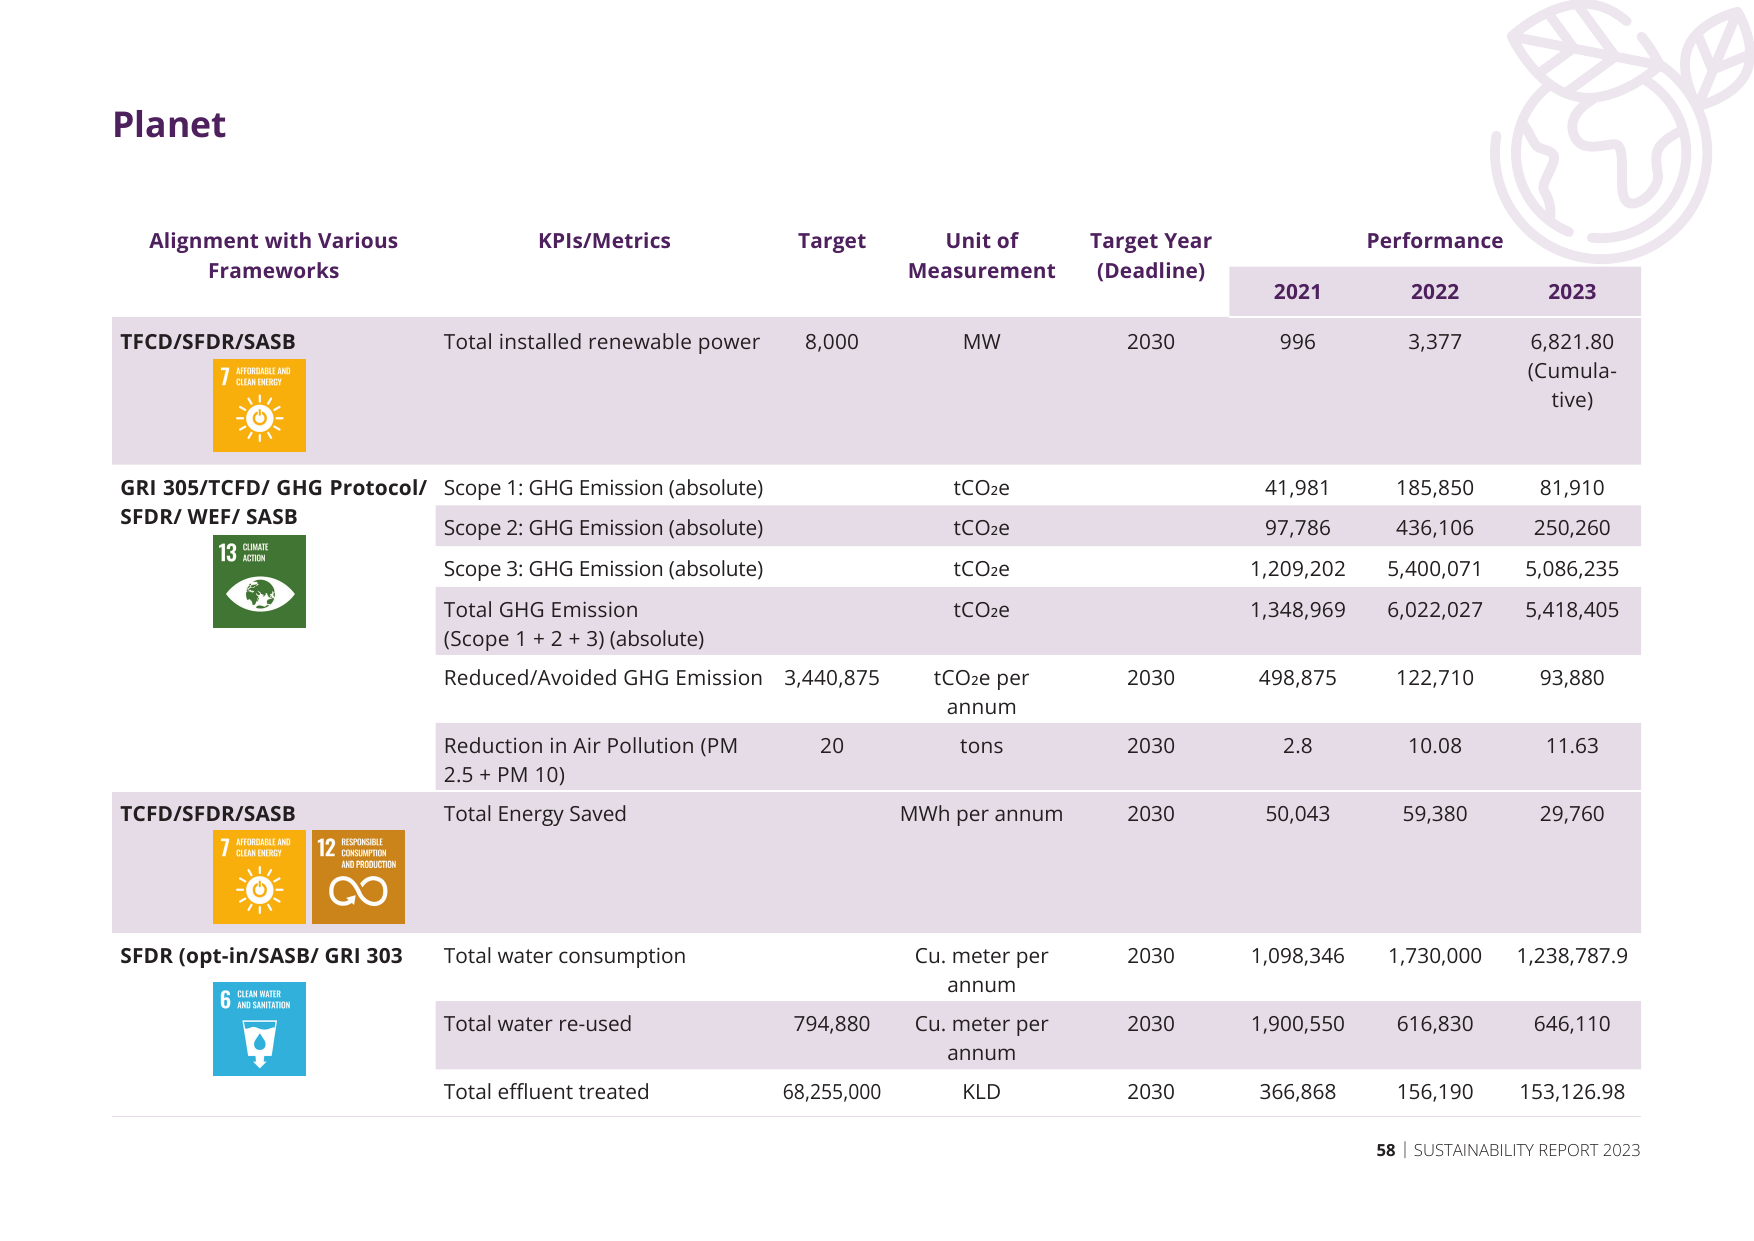Select 'Scope 2: GHG Emission (absolute)'
Image resolution: width=1754 pixels, height=1241 pixels.
point(603,528)
